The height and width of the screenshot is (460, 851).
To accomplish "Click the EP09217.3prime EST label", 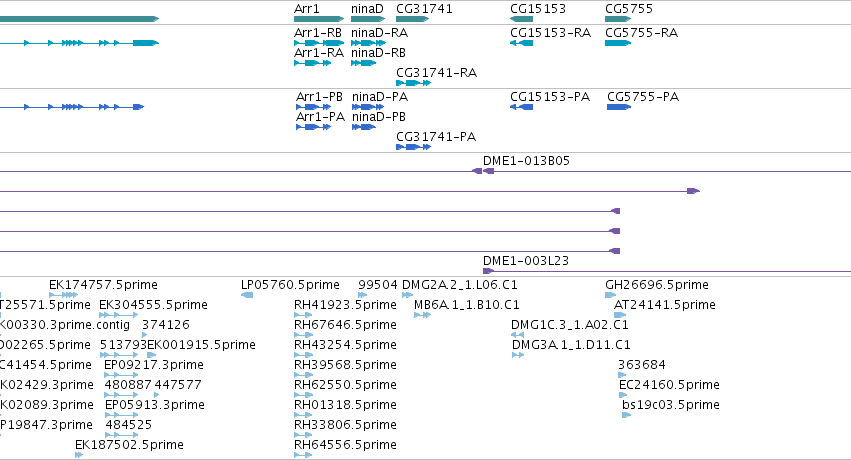I will point(154,365).
